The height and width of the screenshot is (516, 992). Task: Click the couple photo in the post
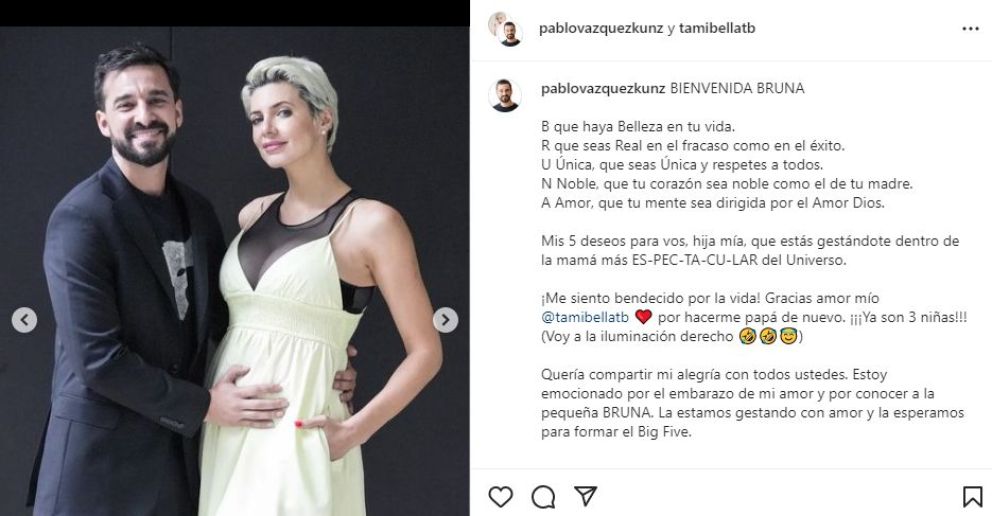pyautogui.click(x=235, y=271)
